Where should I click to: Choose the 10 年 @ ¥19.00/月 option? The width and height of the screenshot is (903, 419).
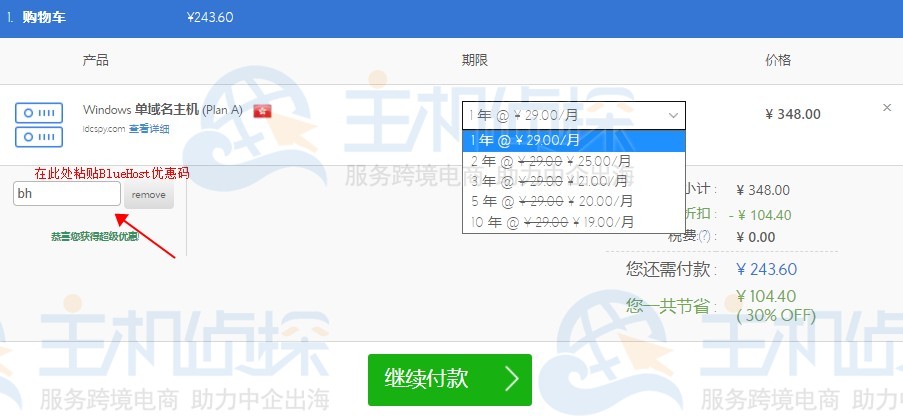click(574, 222)
